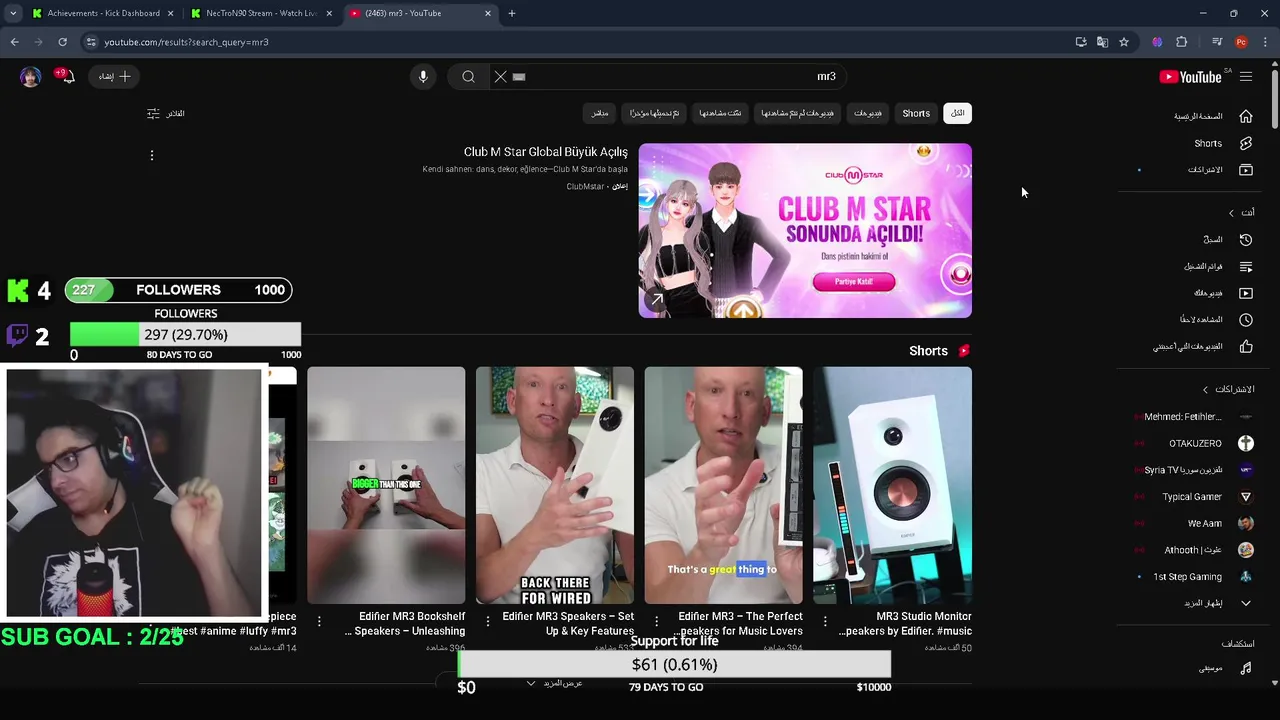This screenshot has width=1280, height=720.
Task: Toggle the YouTube hamburger guide menu
Action: (x=1246, y=77)
